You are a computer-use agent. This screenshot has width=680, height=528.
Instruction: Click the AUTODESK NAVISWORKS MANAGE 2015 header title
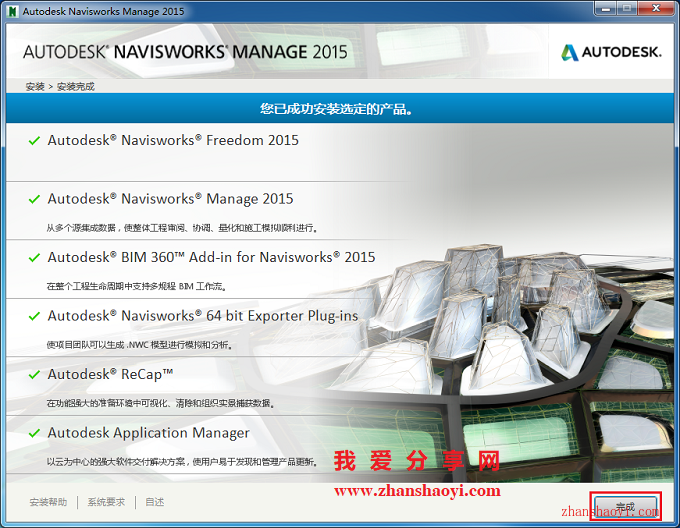click(185, 52)
